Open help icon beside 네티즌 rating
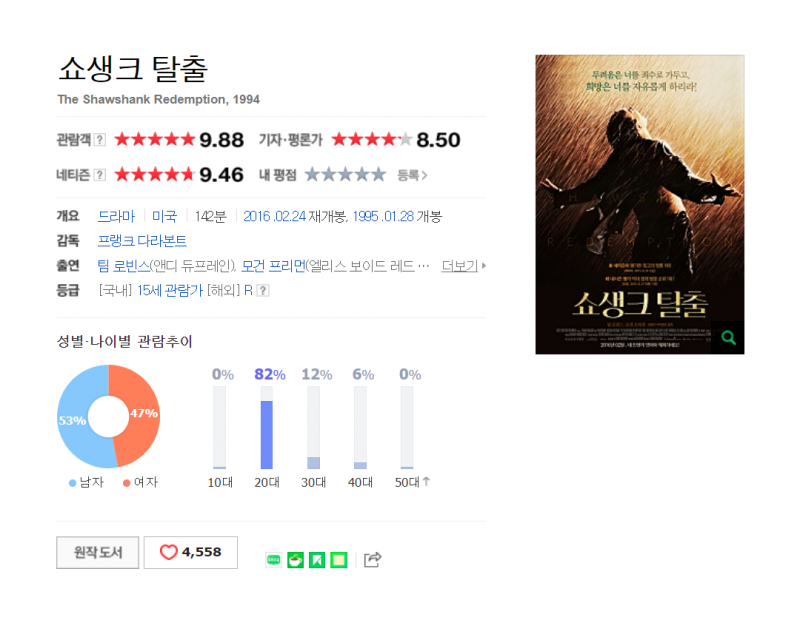The width and height of the screenshot is (800, 637). click(100, 175)
